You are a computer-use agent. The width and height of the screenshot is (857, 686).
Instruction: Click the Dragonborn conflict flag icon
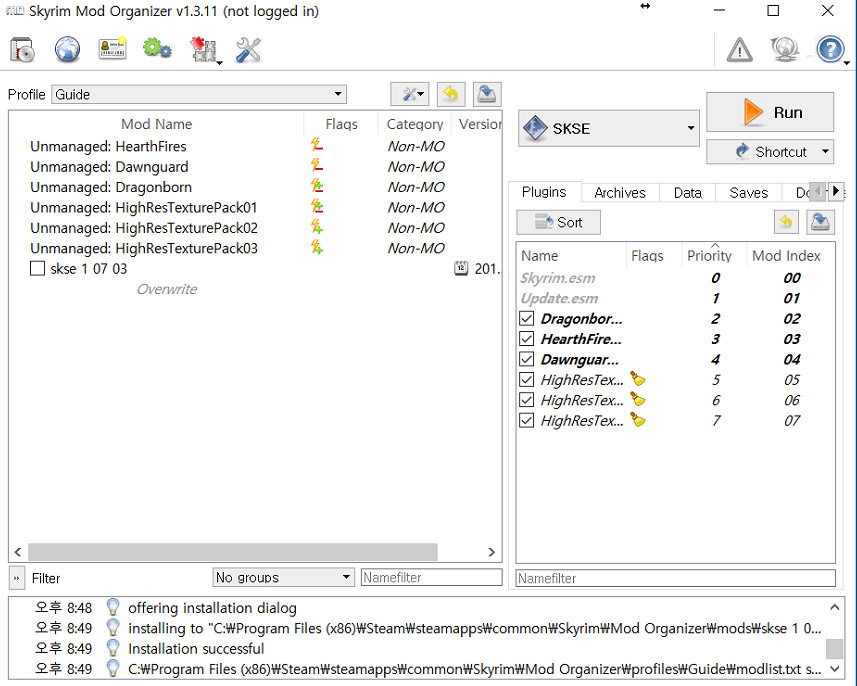(316, 186)
